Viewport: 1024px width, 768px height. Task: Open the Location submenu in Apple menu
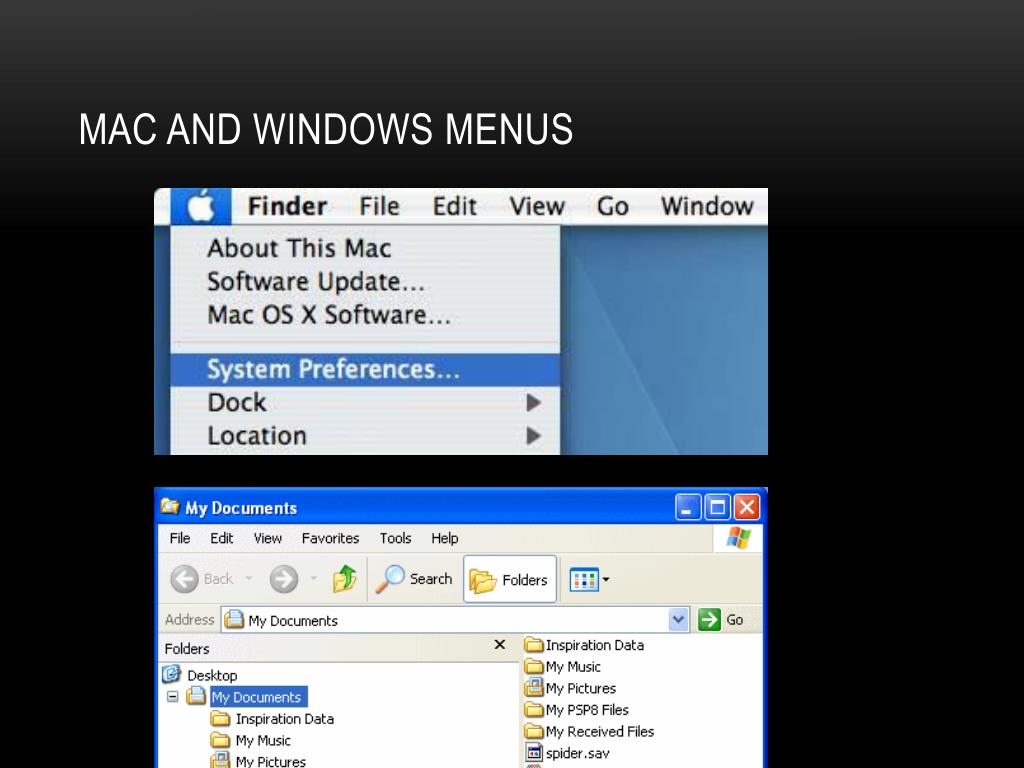click(365, 436)
